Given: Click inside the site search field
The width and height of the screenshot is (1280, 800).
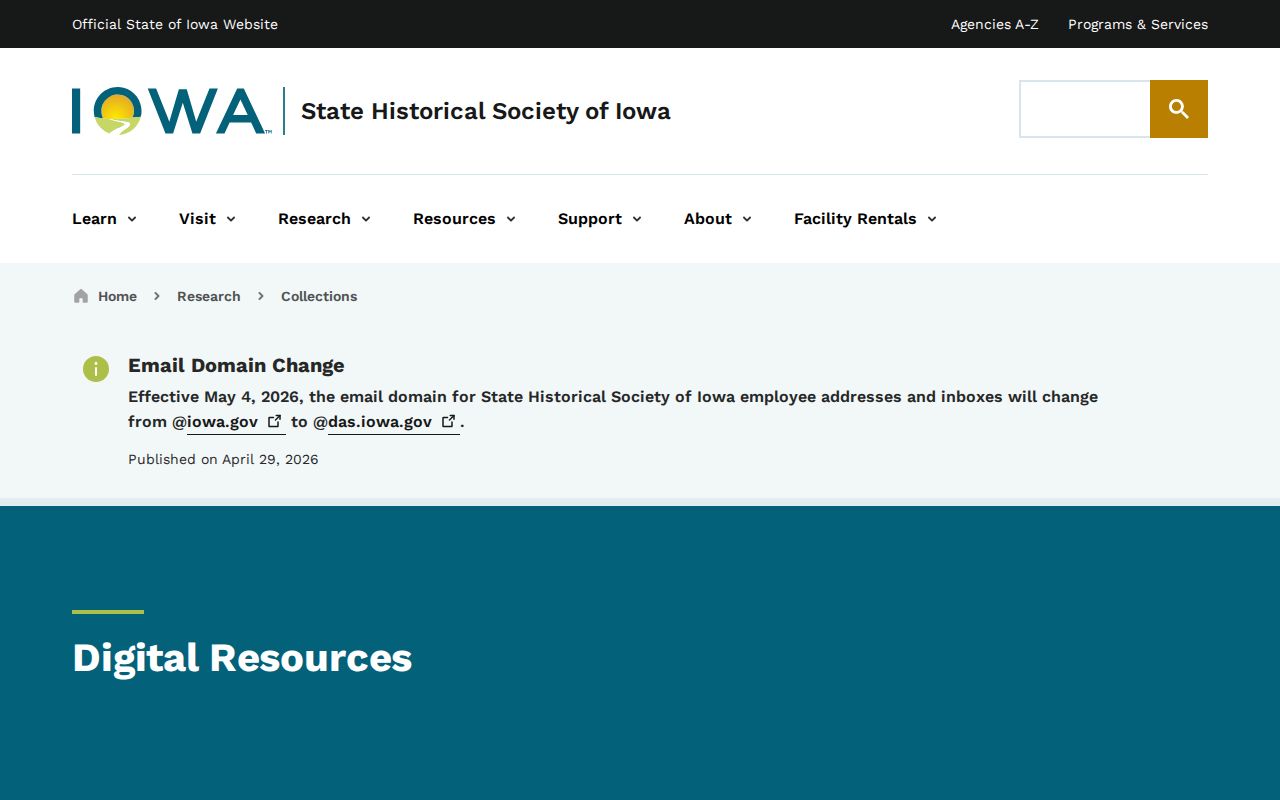Looking at the screenshot, I should point(1085,109).
